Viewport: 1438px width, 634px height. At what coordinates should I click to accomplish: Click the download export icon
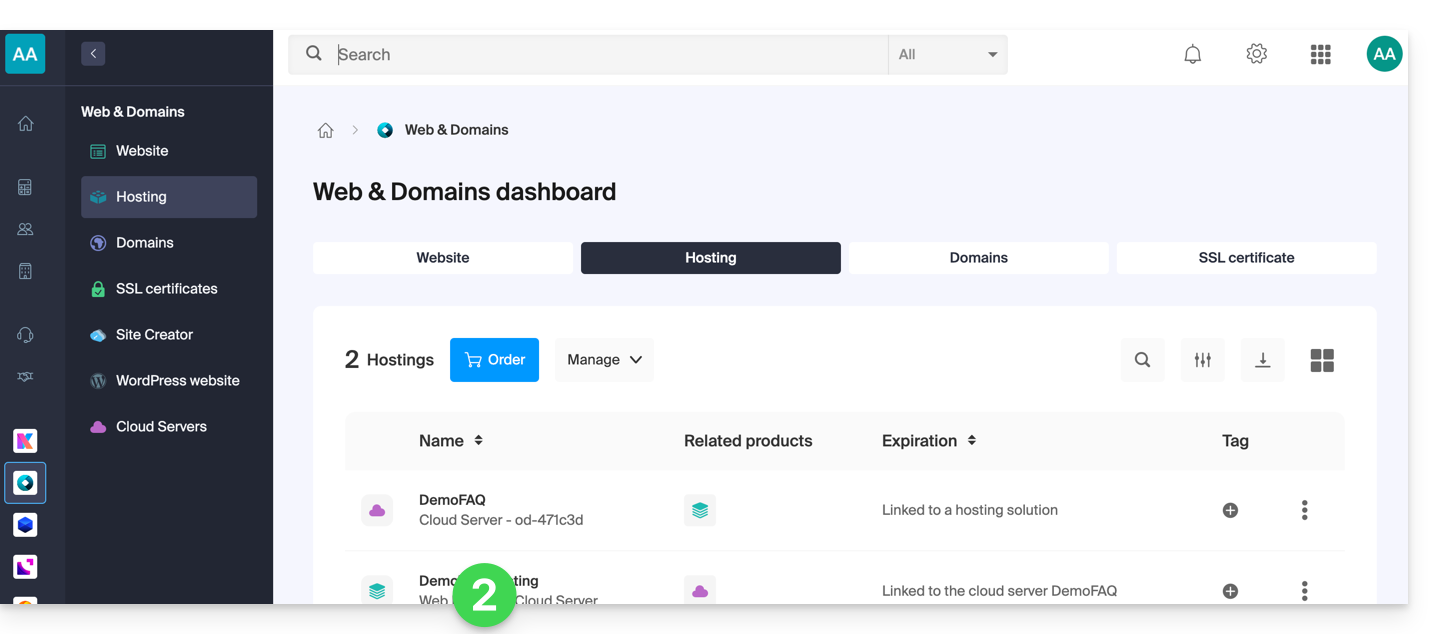point(1262,360)
